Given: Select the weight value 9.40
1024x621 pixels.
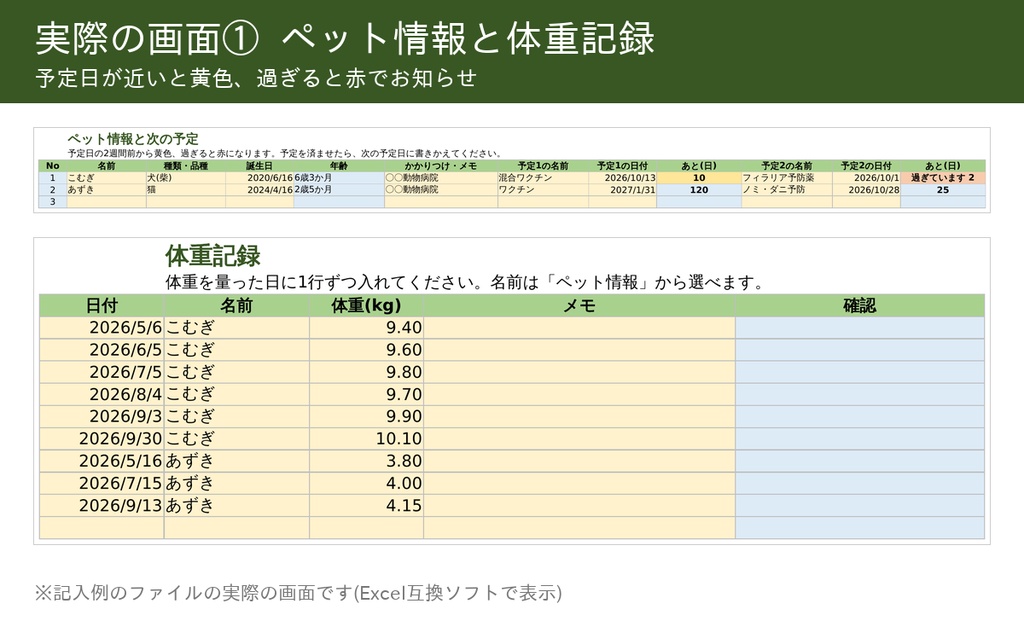Looking at the screenshot, I should click(366, 328).
